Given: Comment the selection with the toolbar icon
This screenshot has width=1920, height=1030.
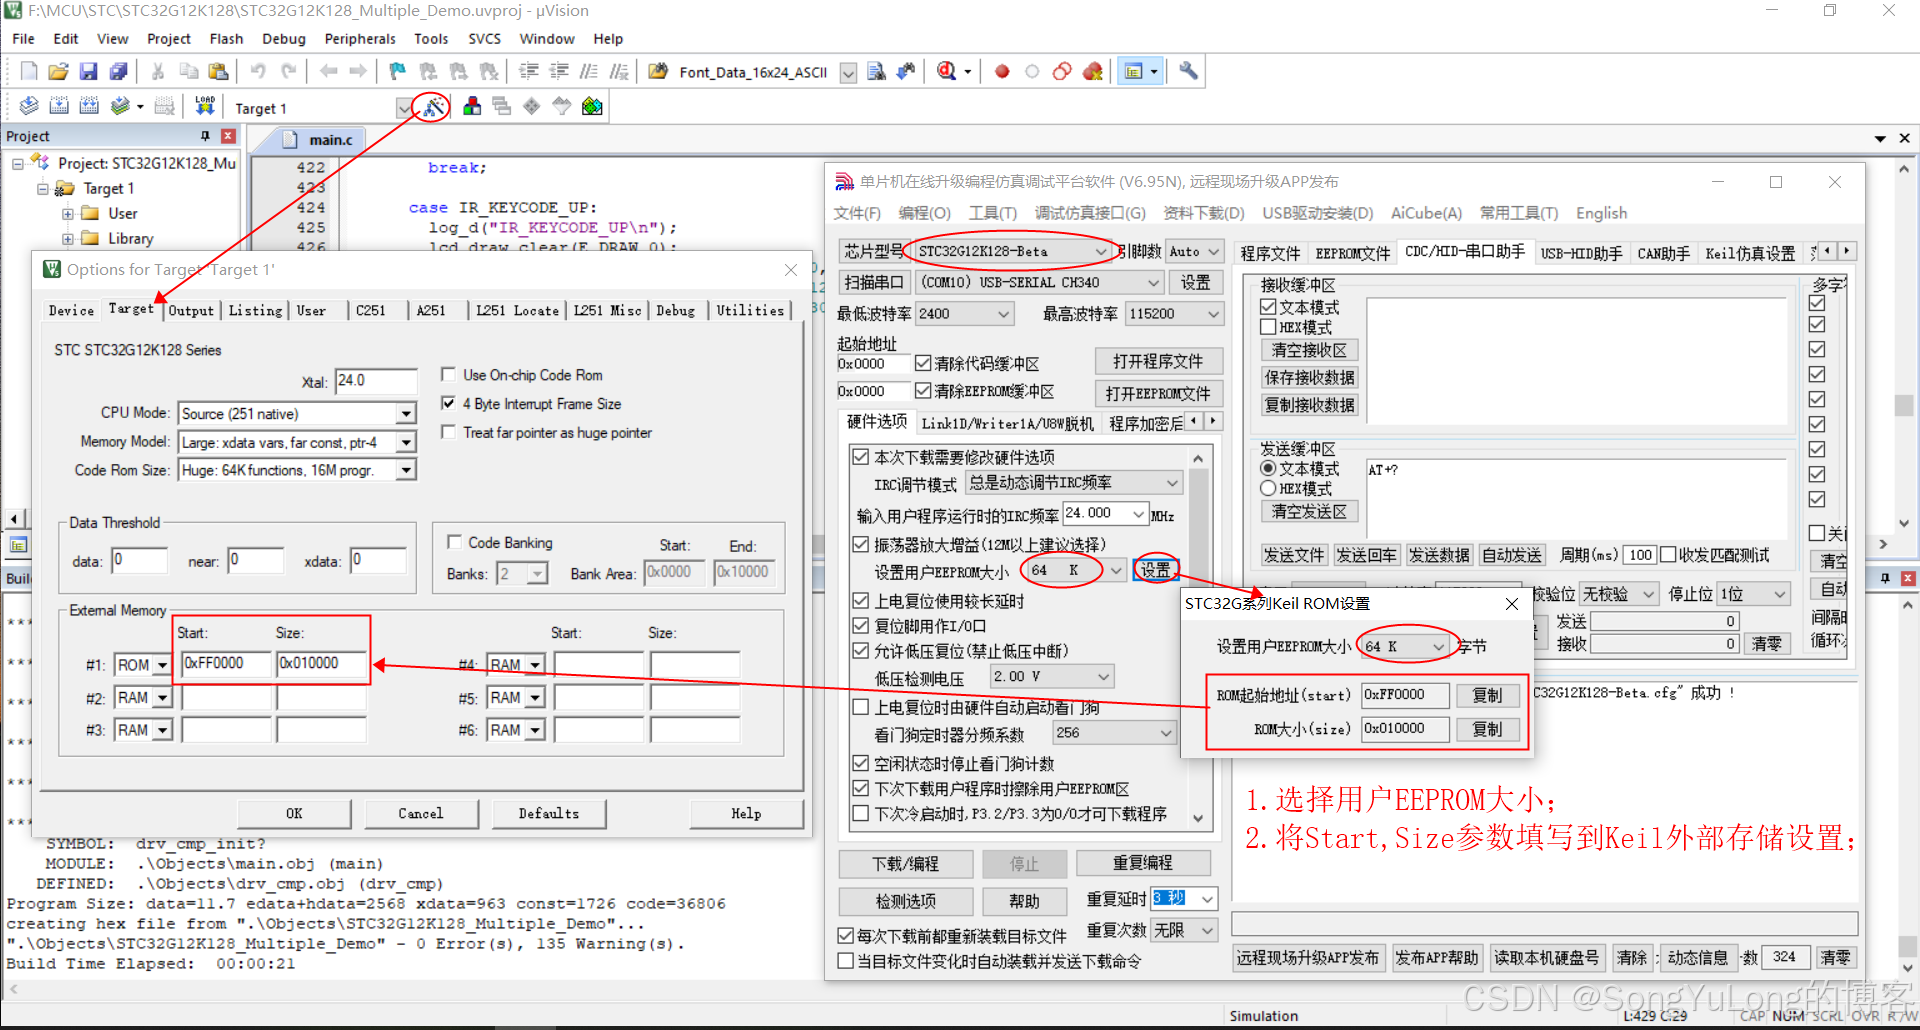Looking at the screenshot, I should (x=589, y=71).
